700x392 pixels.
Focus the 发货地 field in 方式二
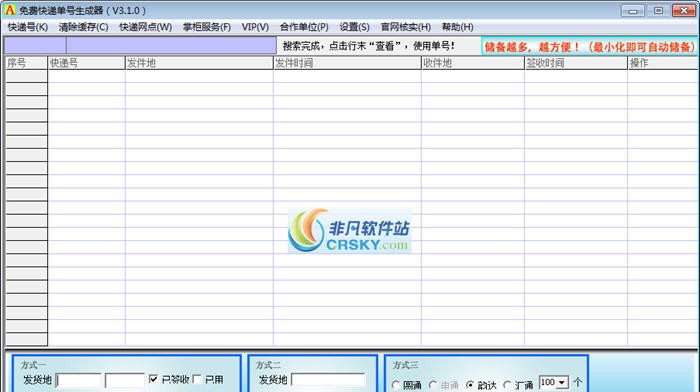coord(329,380)
